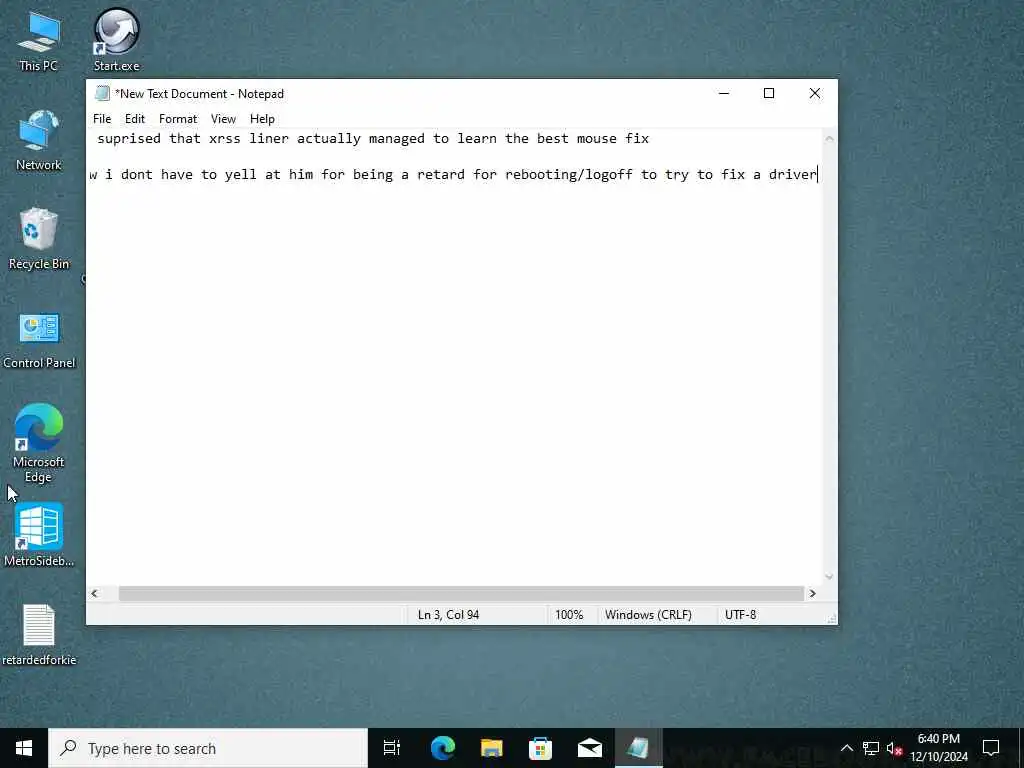Click the vertical scrollbar up arrow
The image size is (1024, 768).
pyautogui.click(x=829, y=138)
